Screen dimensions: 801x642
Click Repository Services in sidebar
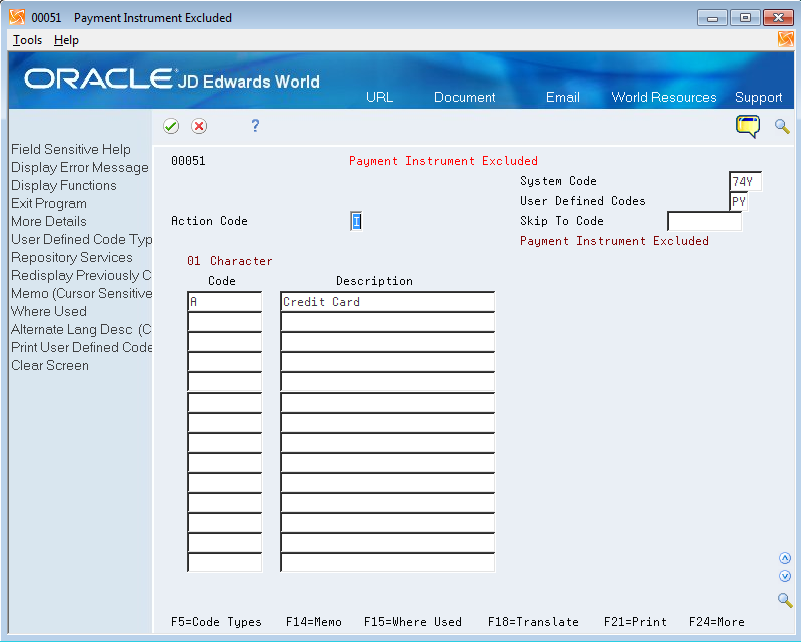(72, 257)
